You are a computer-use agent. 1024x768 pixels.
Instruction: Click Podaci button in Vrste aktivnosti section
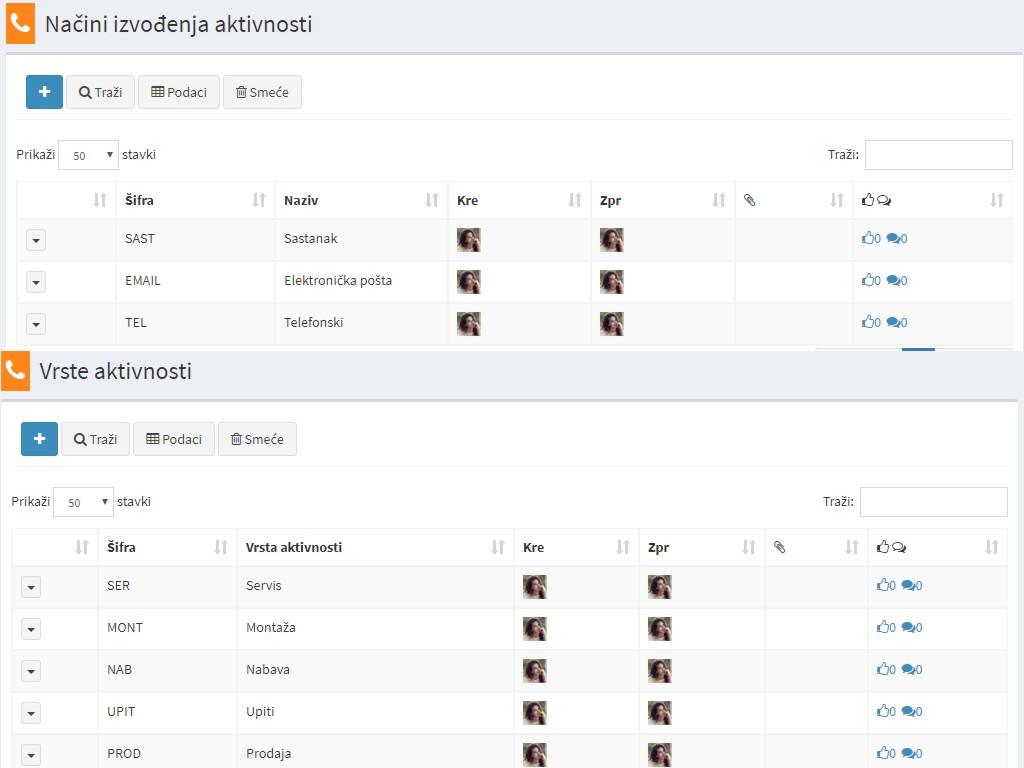[174, 439]
